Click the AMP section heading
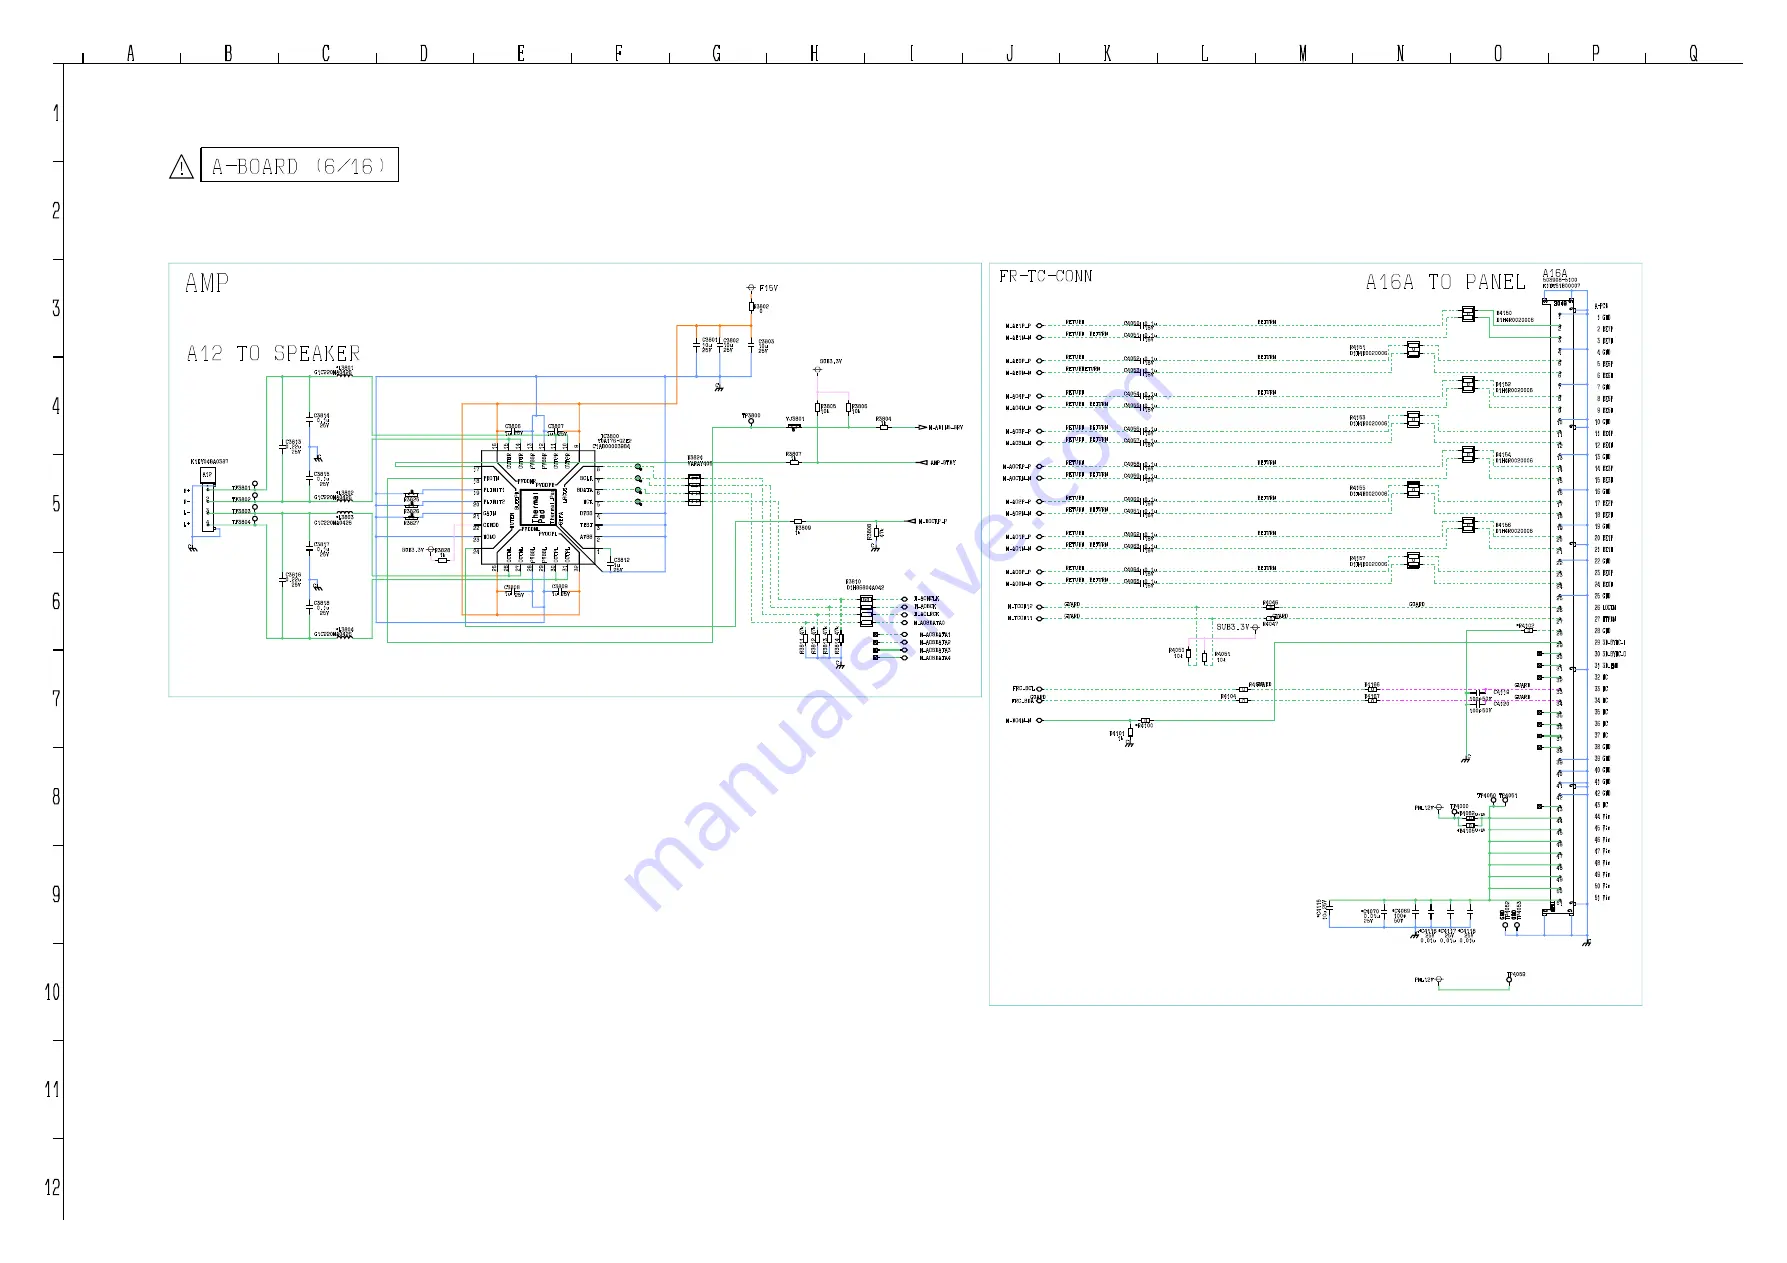This screenshot has height=1263, width=1787. pos(207,283)
